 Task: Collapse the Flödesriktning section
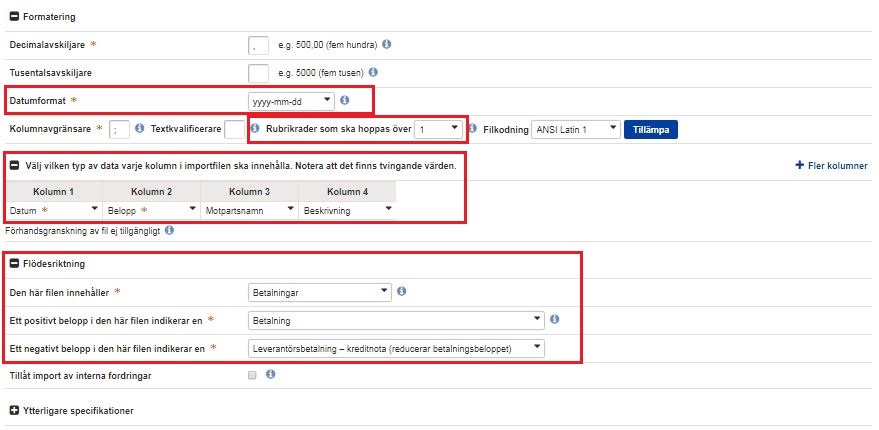pyautogui.click(x=14, y=264)
